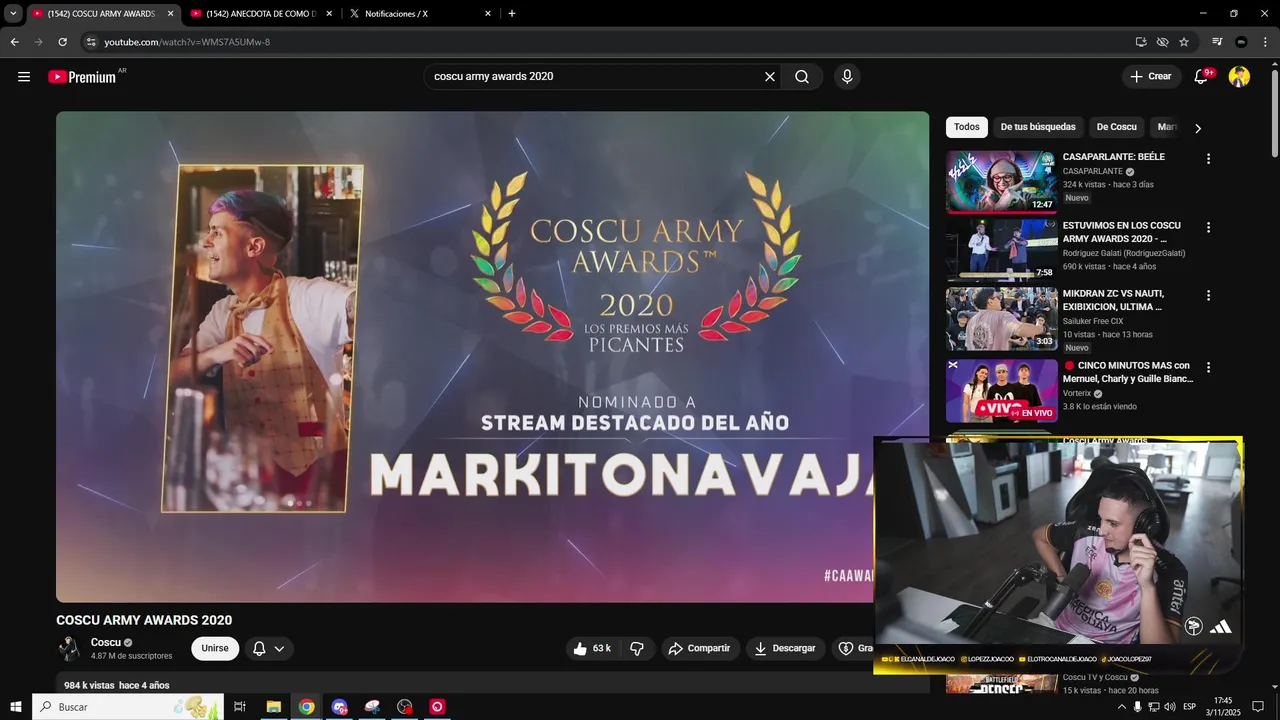The height and width of the screenshot is (720, 1280).
Task: Bookmark this page with star icon
Action: 1184,42
